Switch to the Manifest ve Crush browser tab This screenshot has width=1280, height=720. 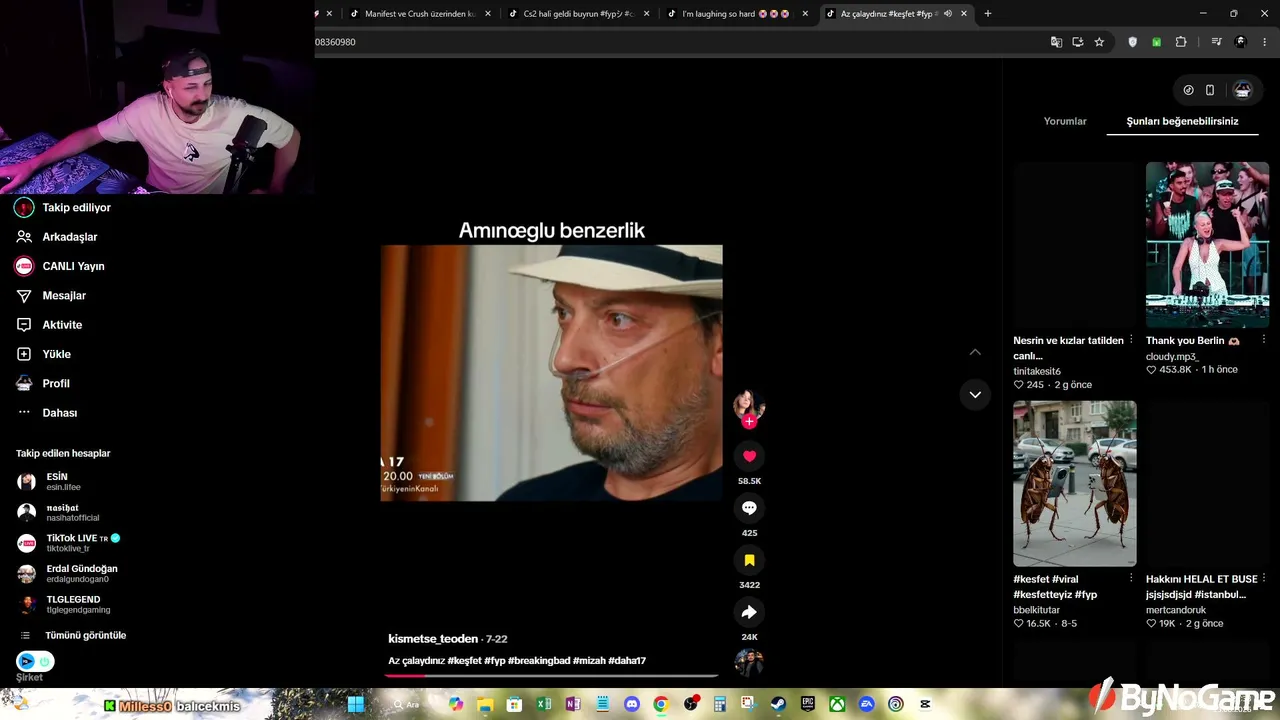pyautogui.click(x=420, y=14)
